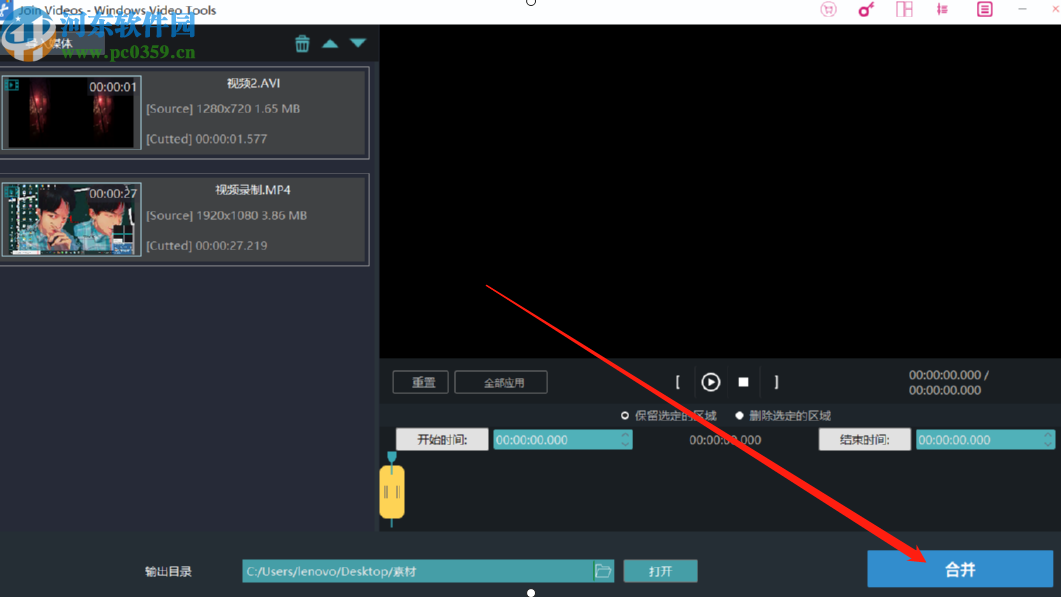Delete the selected clip using the trash icon

pos(303,43)
